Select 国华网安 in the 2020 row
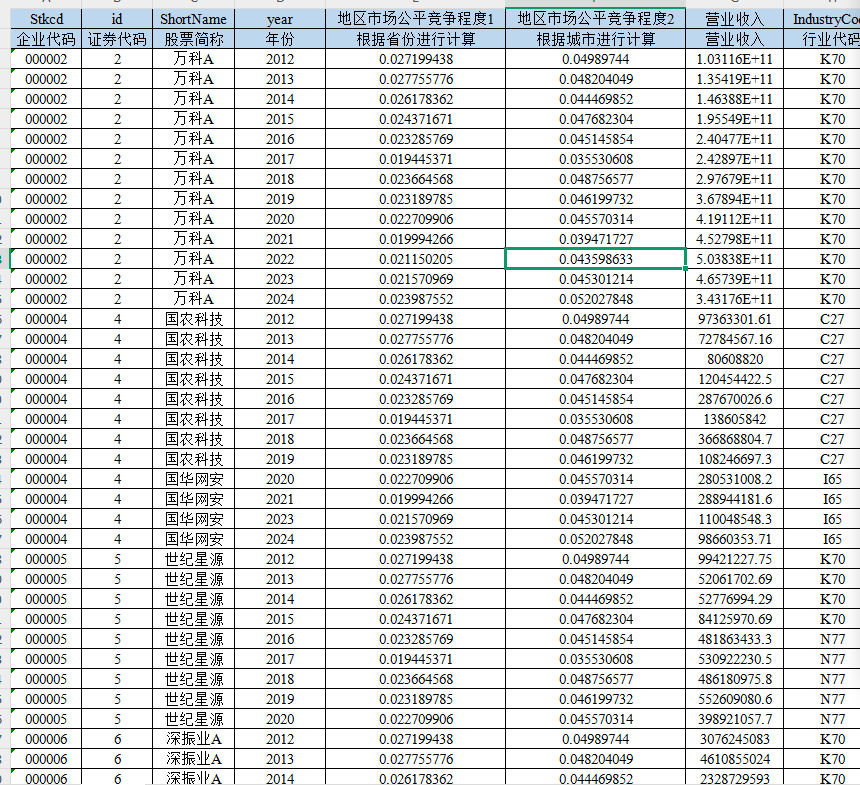 coord(194,479)
